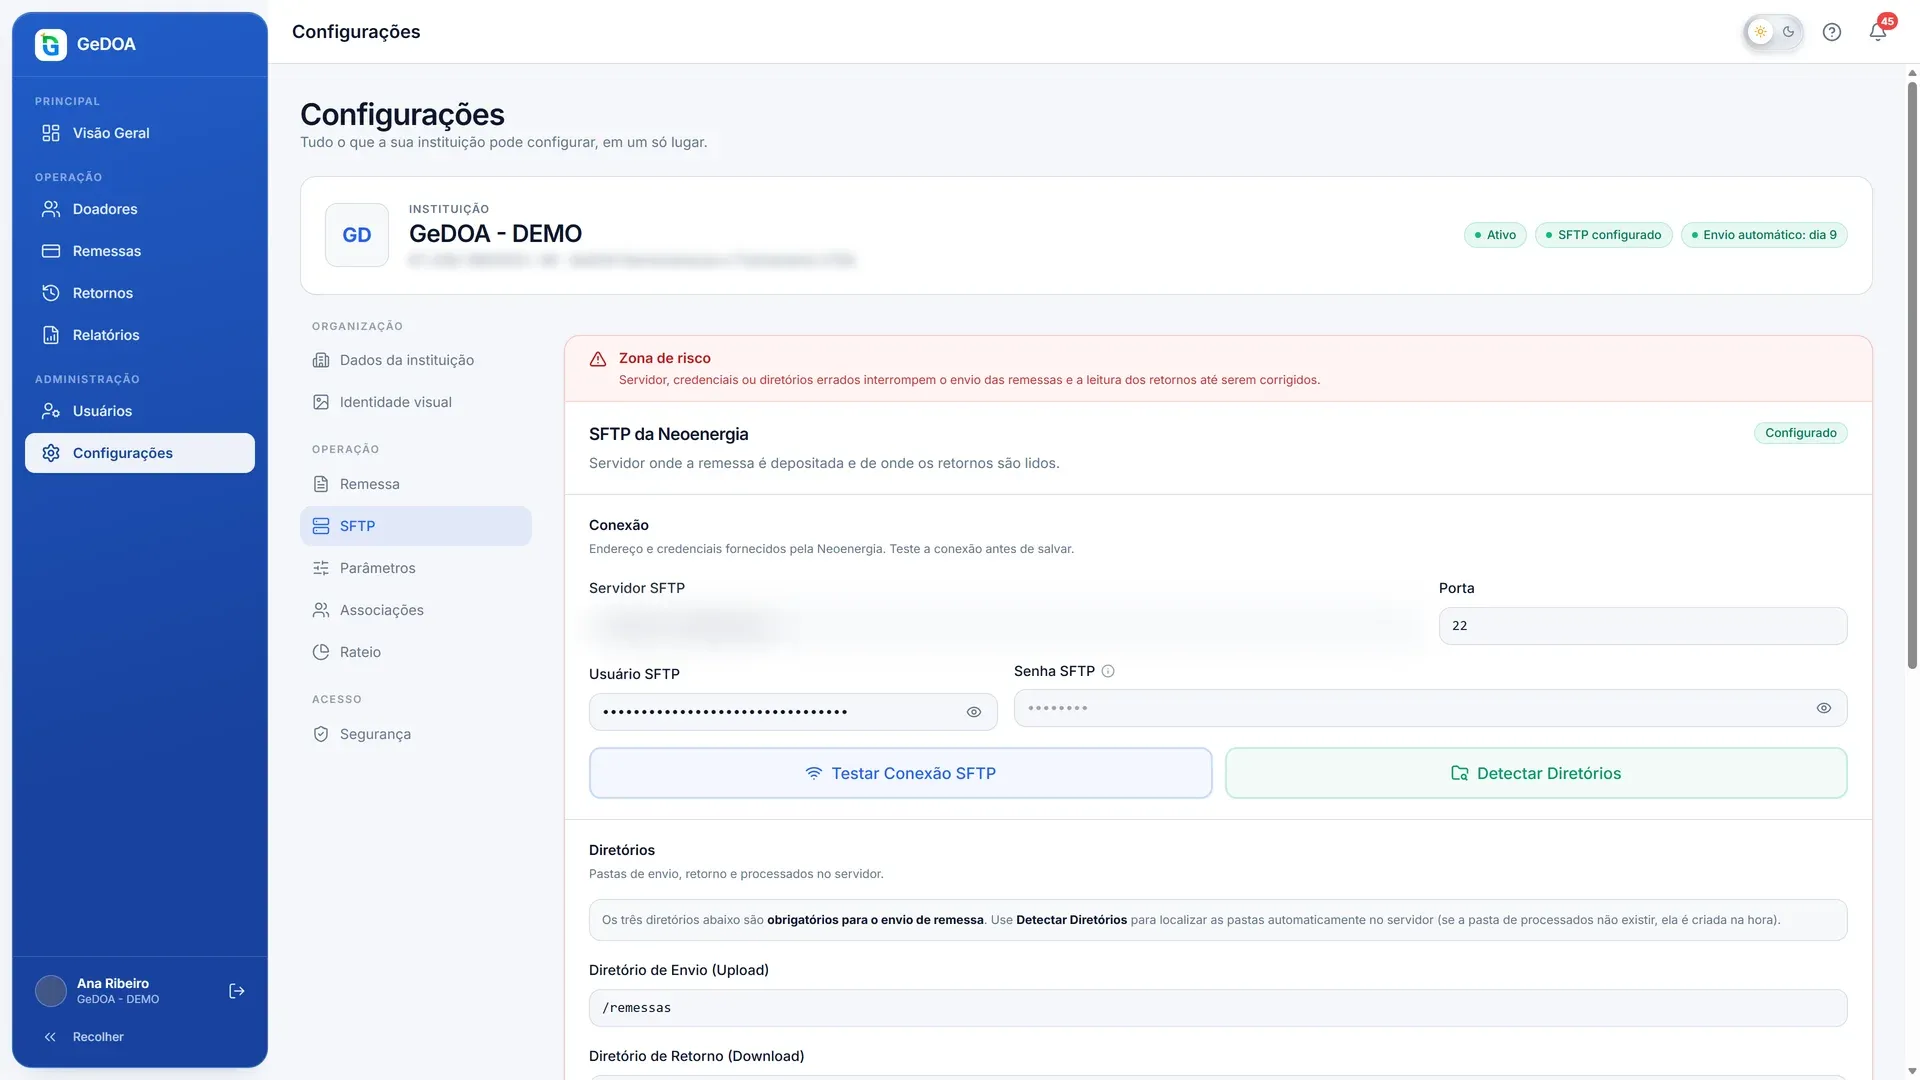Viewport: 1920px width, 1080px height.
Task: Switch to dark mode moon icon
Action: point(1789,32)
